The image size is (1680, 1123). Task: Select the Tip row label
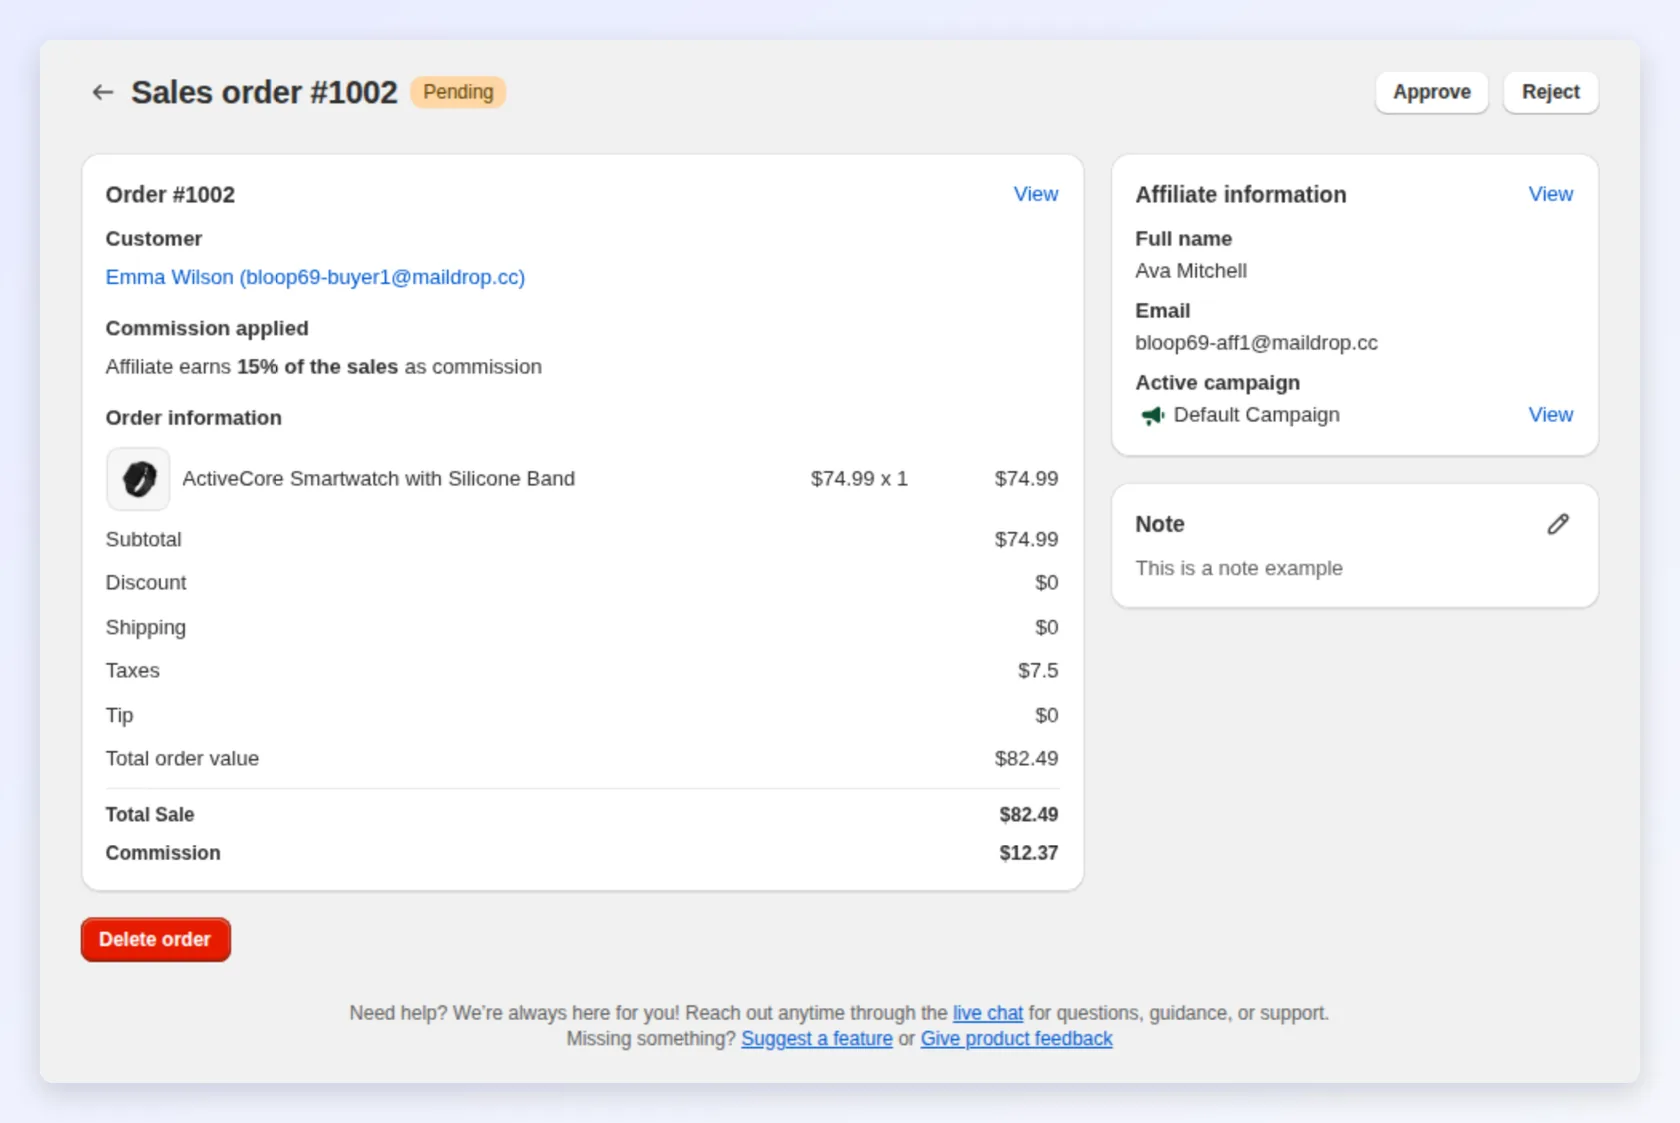(x=119, y=716)
